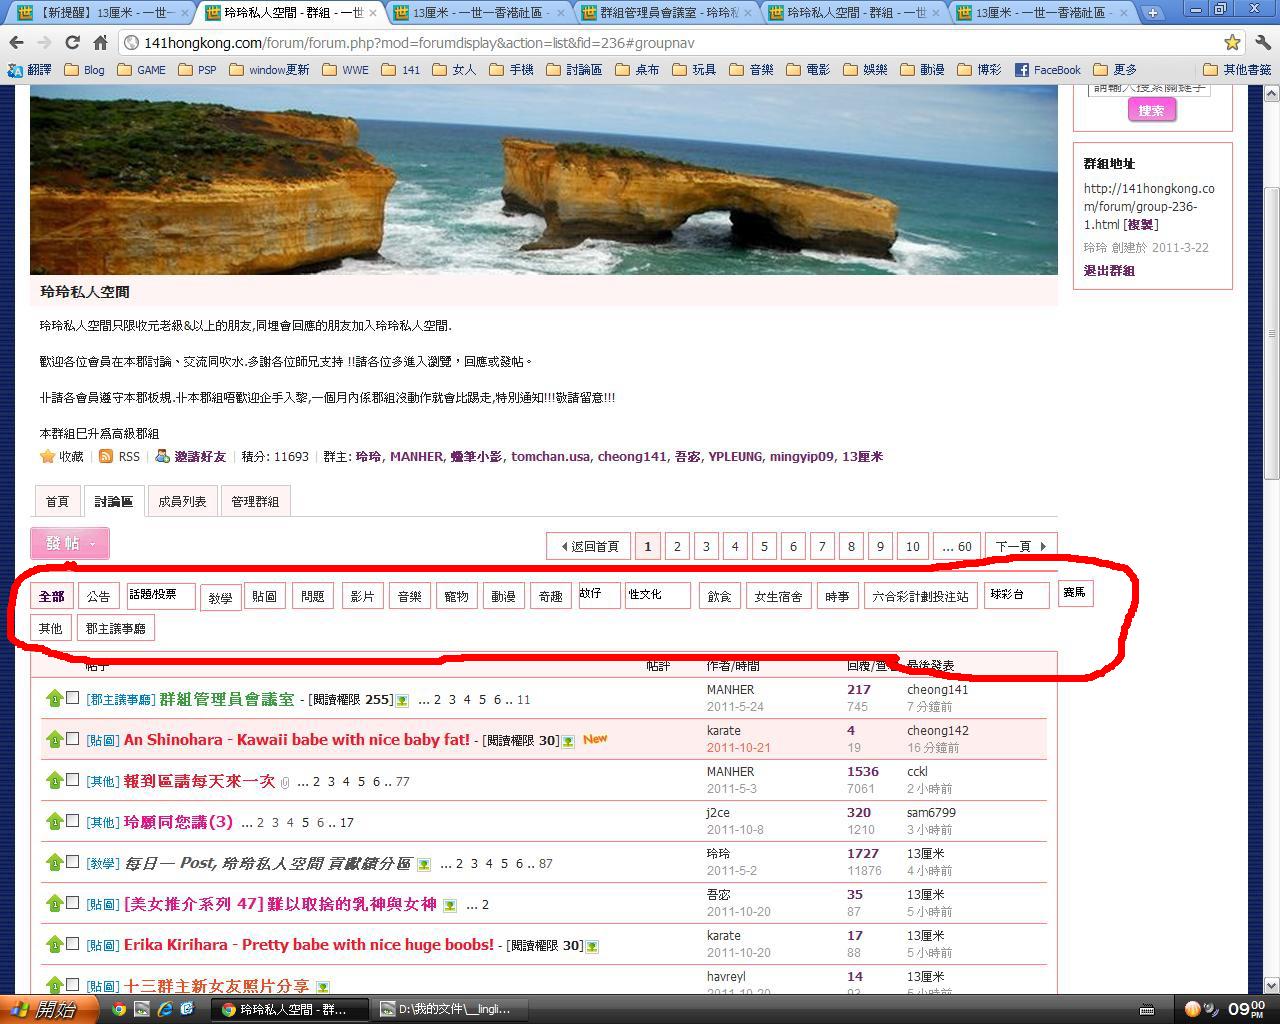Filter threads by 貼圖 category
The height and width of the screenshot is (1024, 1280).
(x=264, y=596)
